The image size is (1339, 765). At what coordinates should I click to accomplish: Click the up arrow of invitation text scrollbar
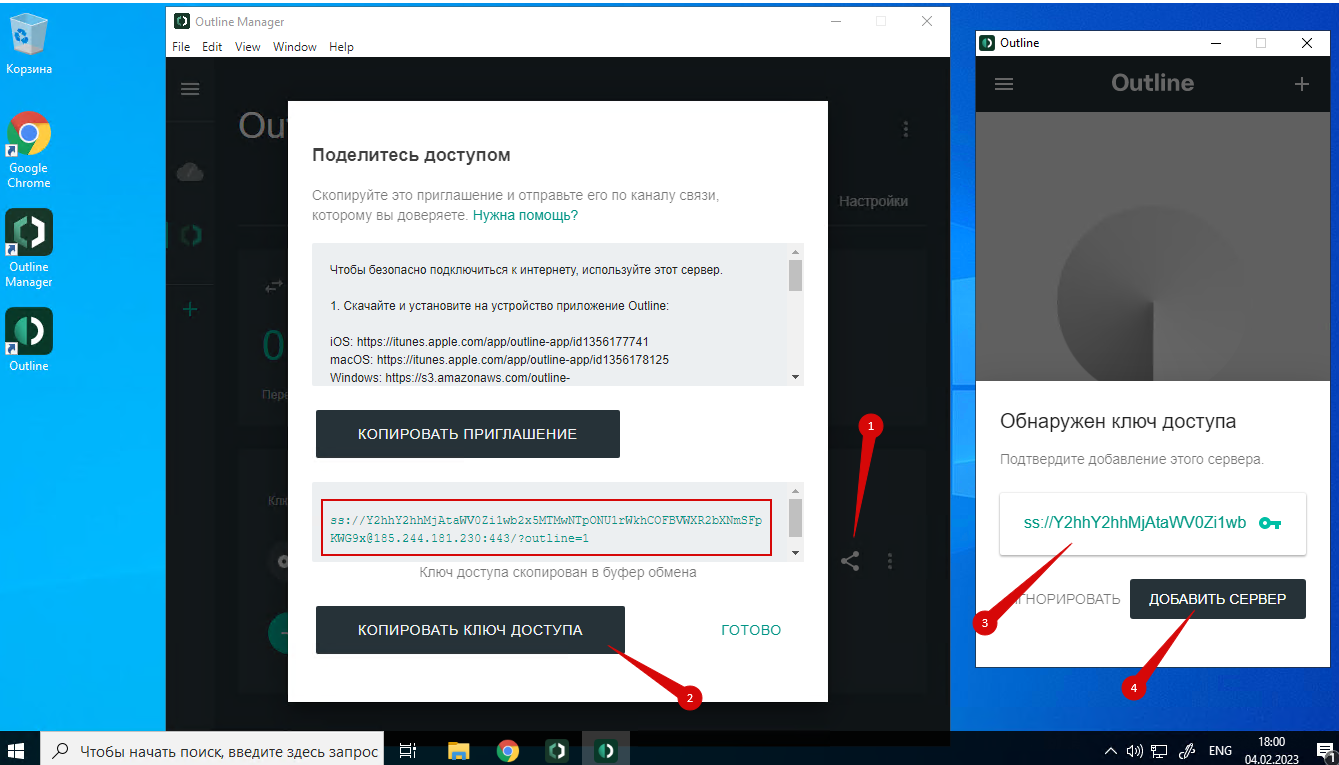(796, 252)
